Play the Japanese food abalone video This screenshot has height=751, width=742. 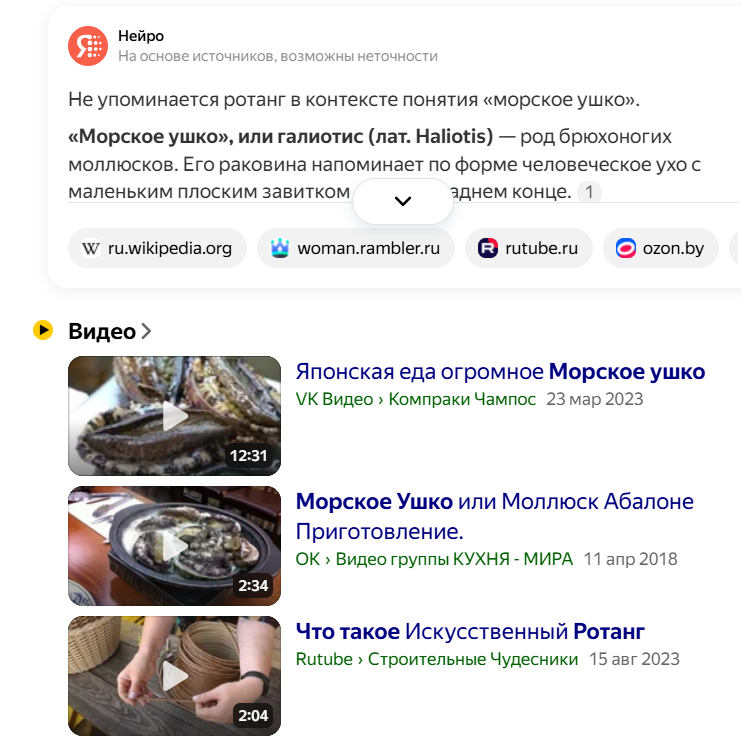pyautogui.click(x=174, y=416)
